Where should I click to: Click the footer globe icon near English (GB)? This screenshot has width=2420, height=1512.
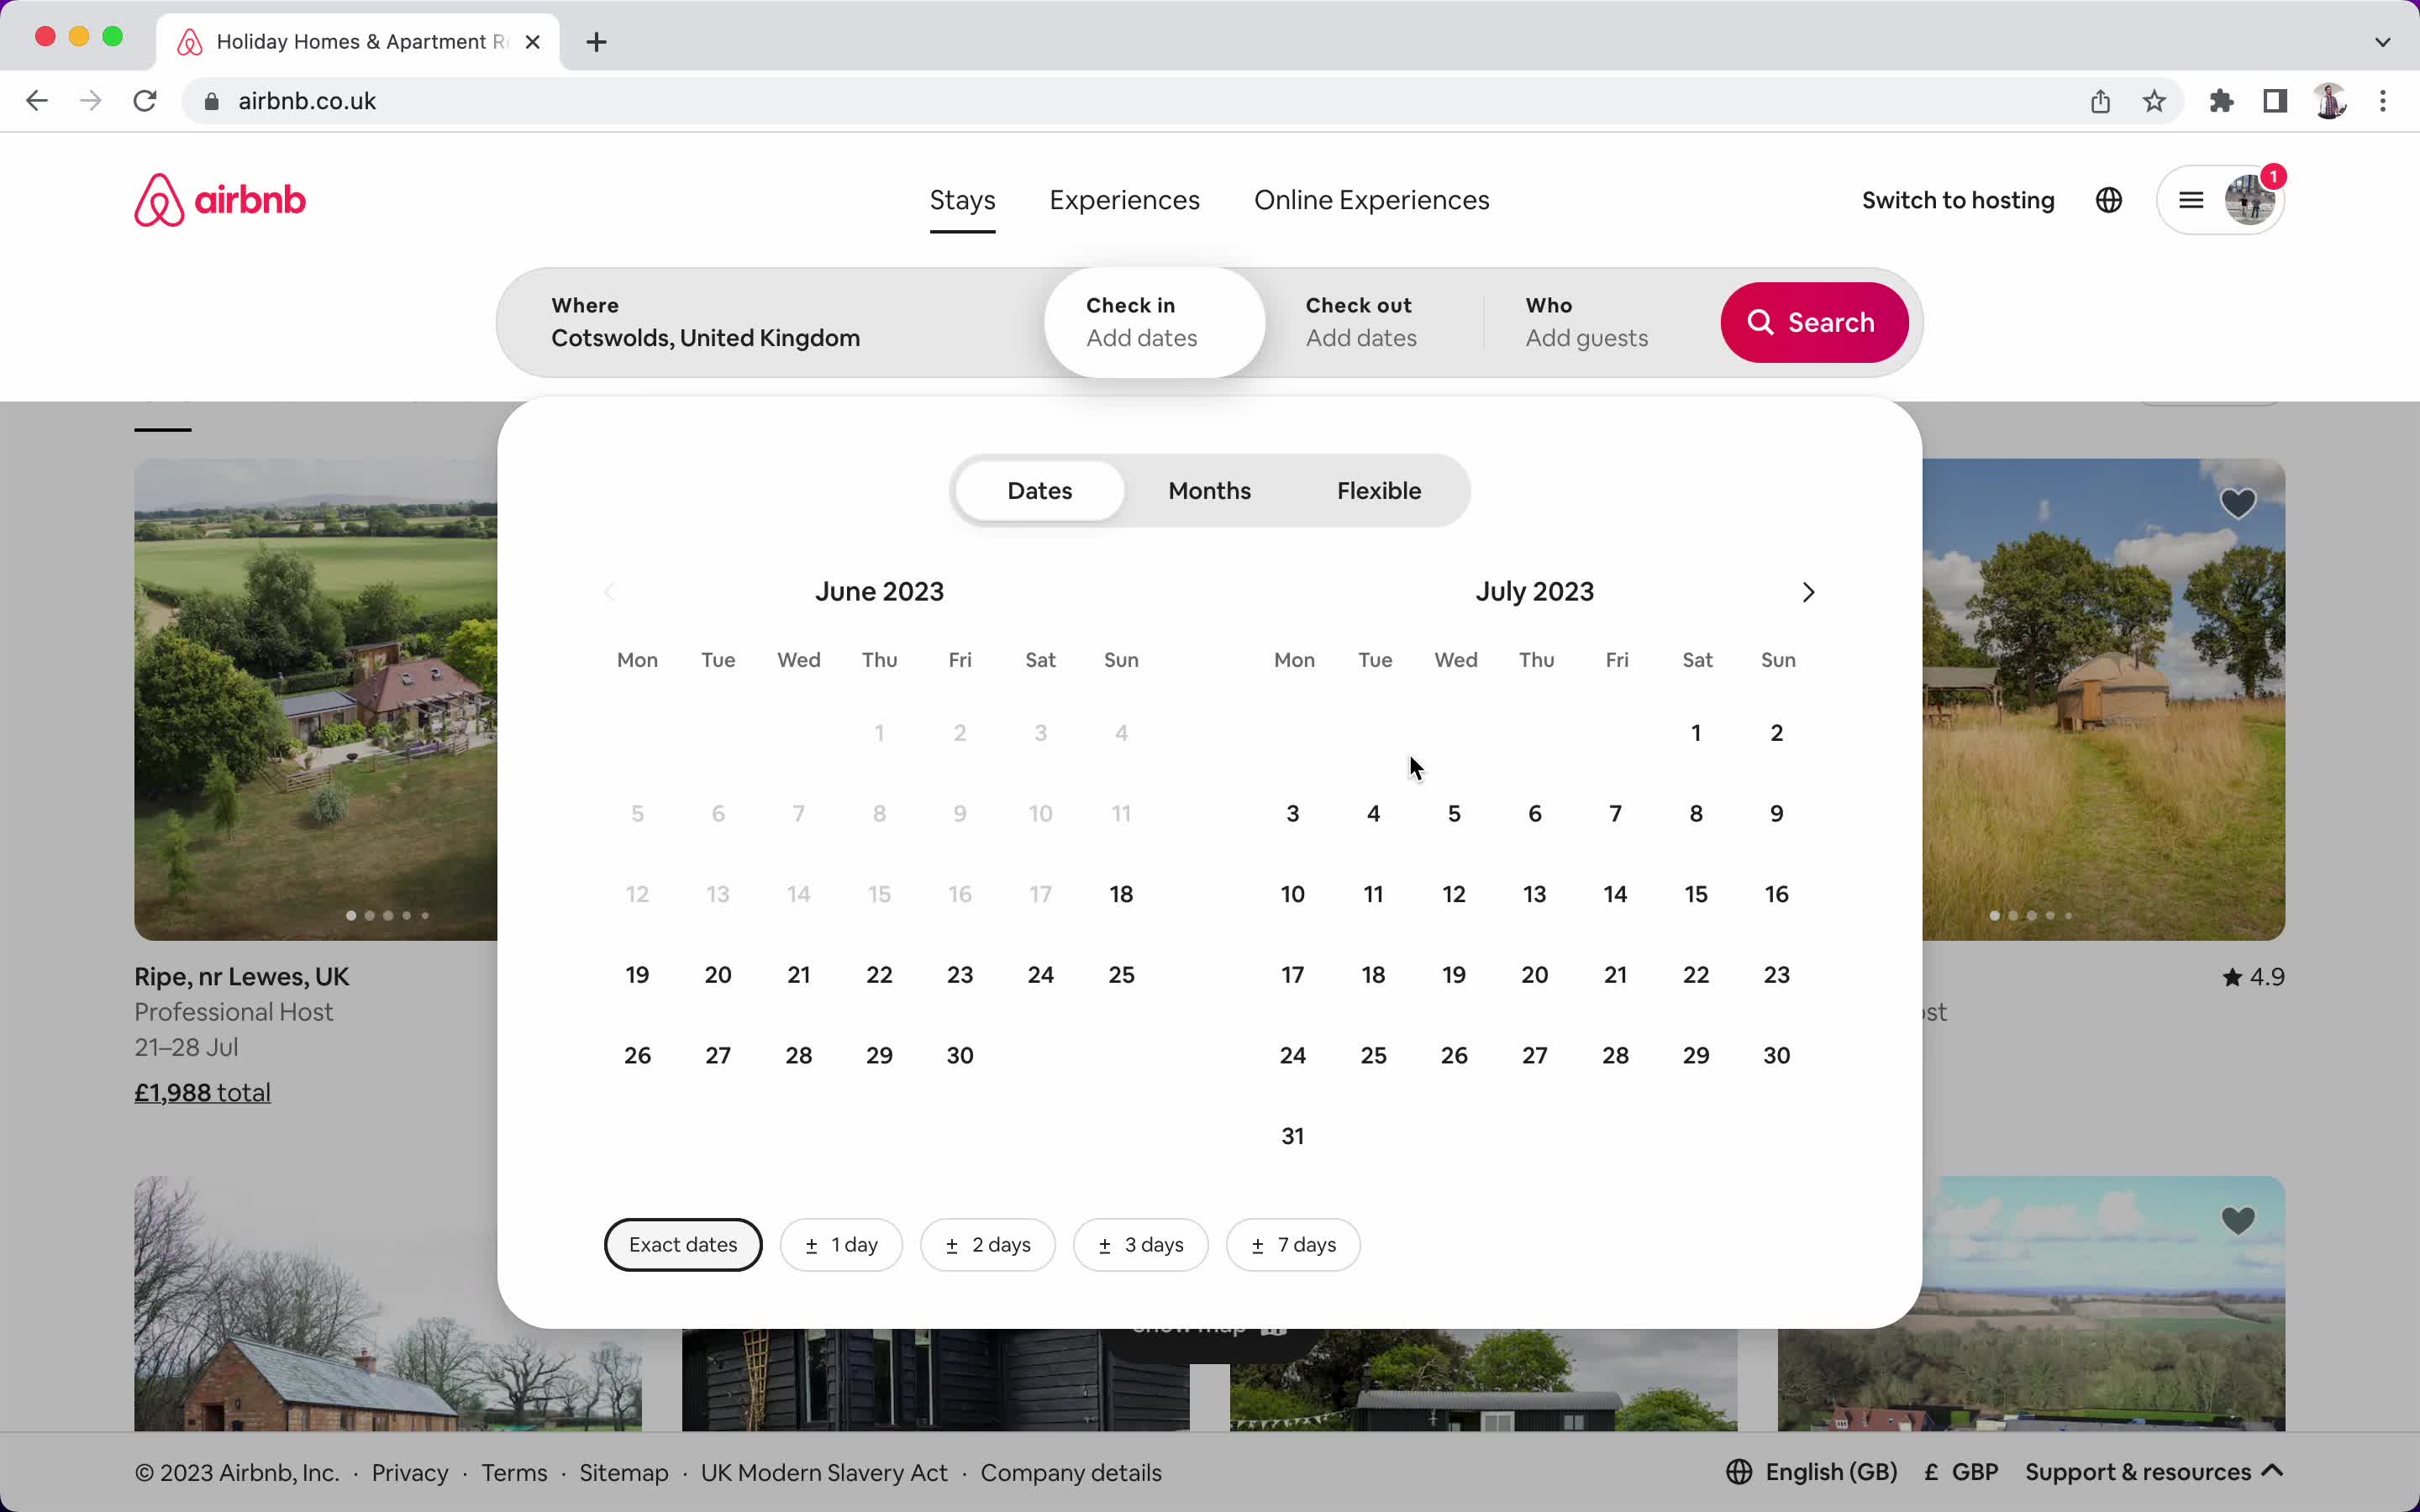[1739, 1471]
